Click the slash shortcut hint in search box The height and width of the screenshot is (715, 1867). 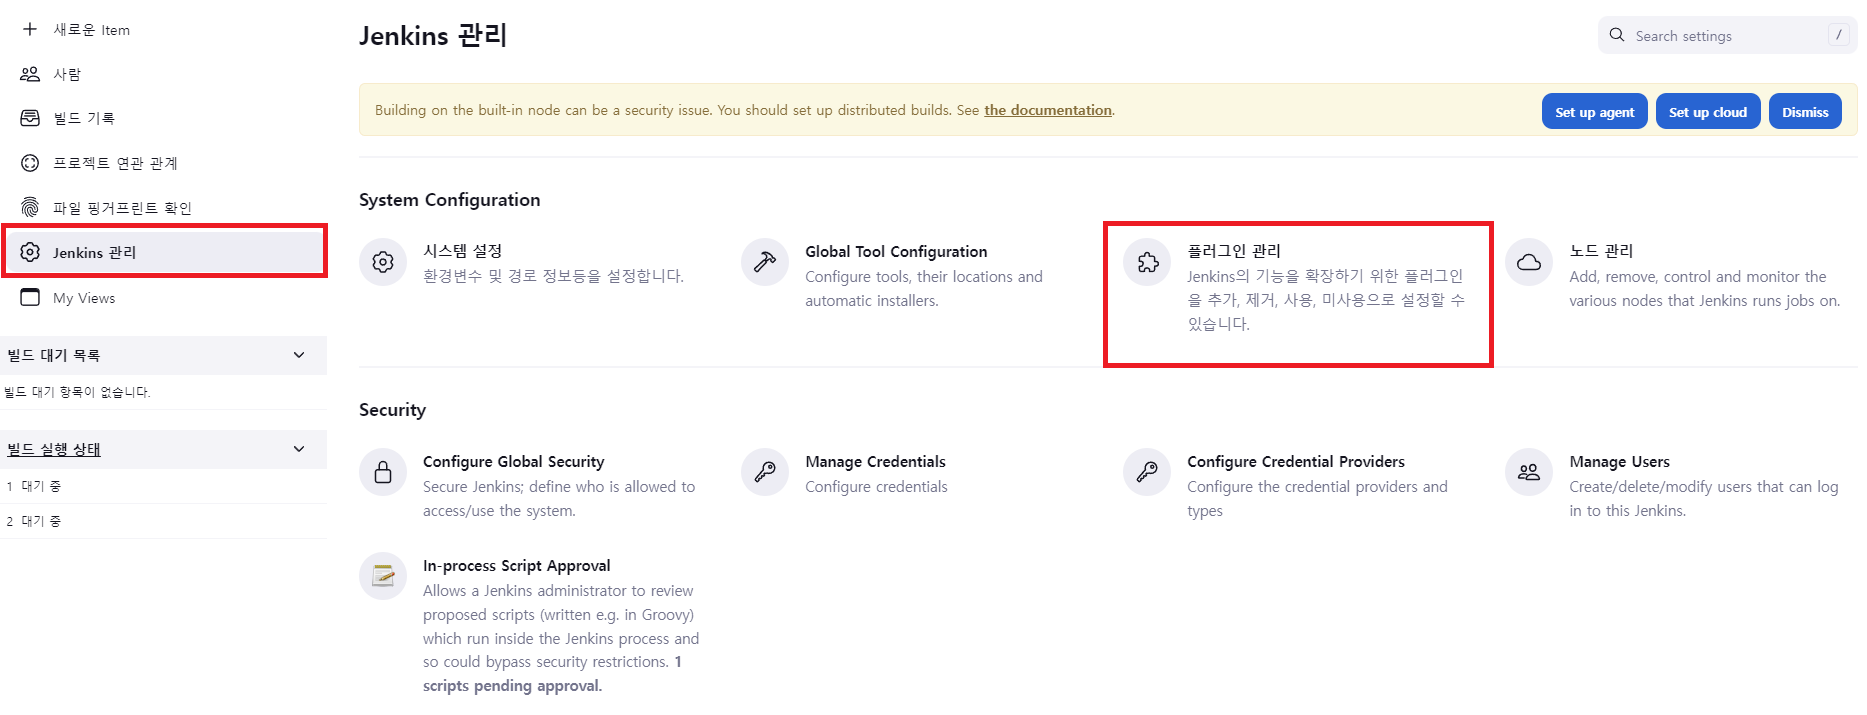pos(1838,35)
